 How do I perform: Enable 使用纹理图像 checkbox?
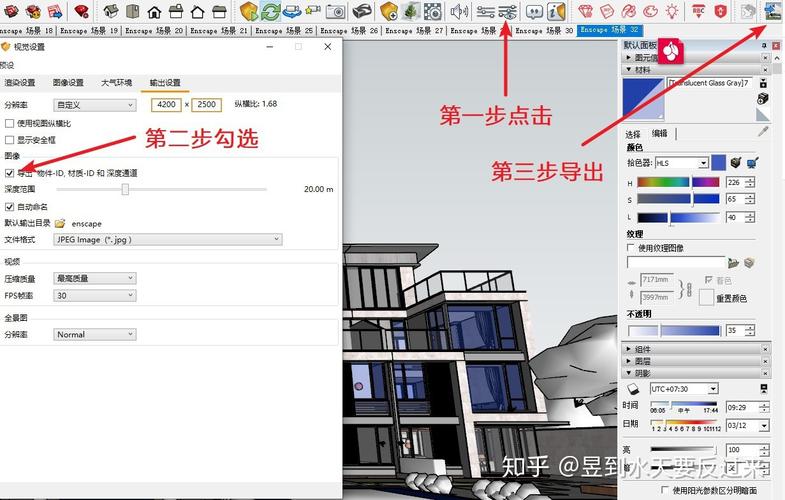point(631,247)
